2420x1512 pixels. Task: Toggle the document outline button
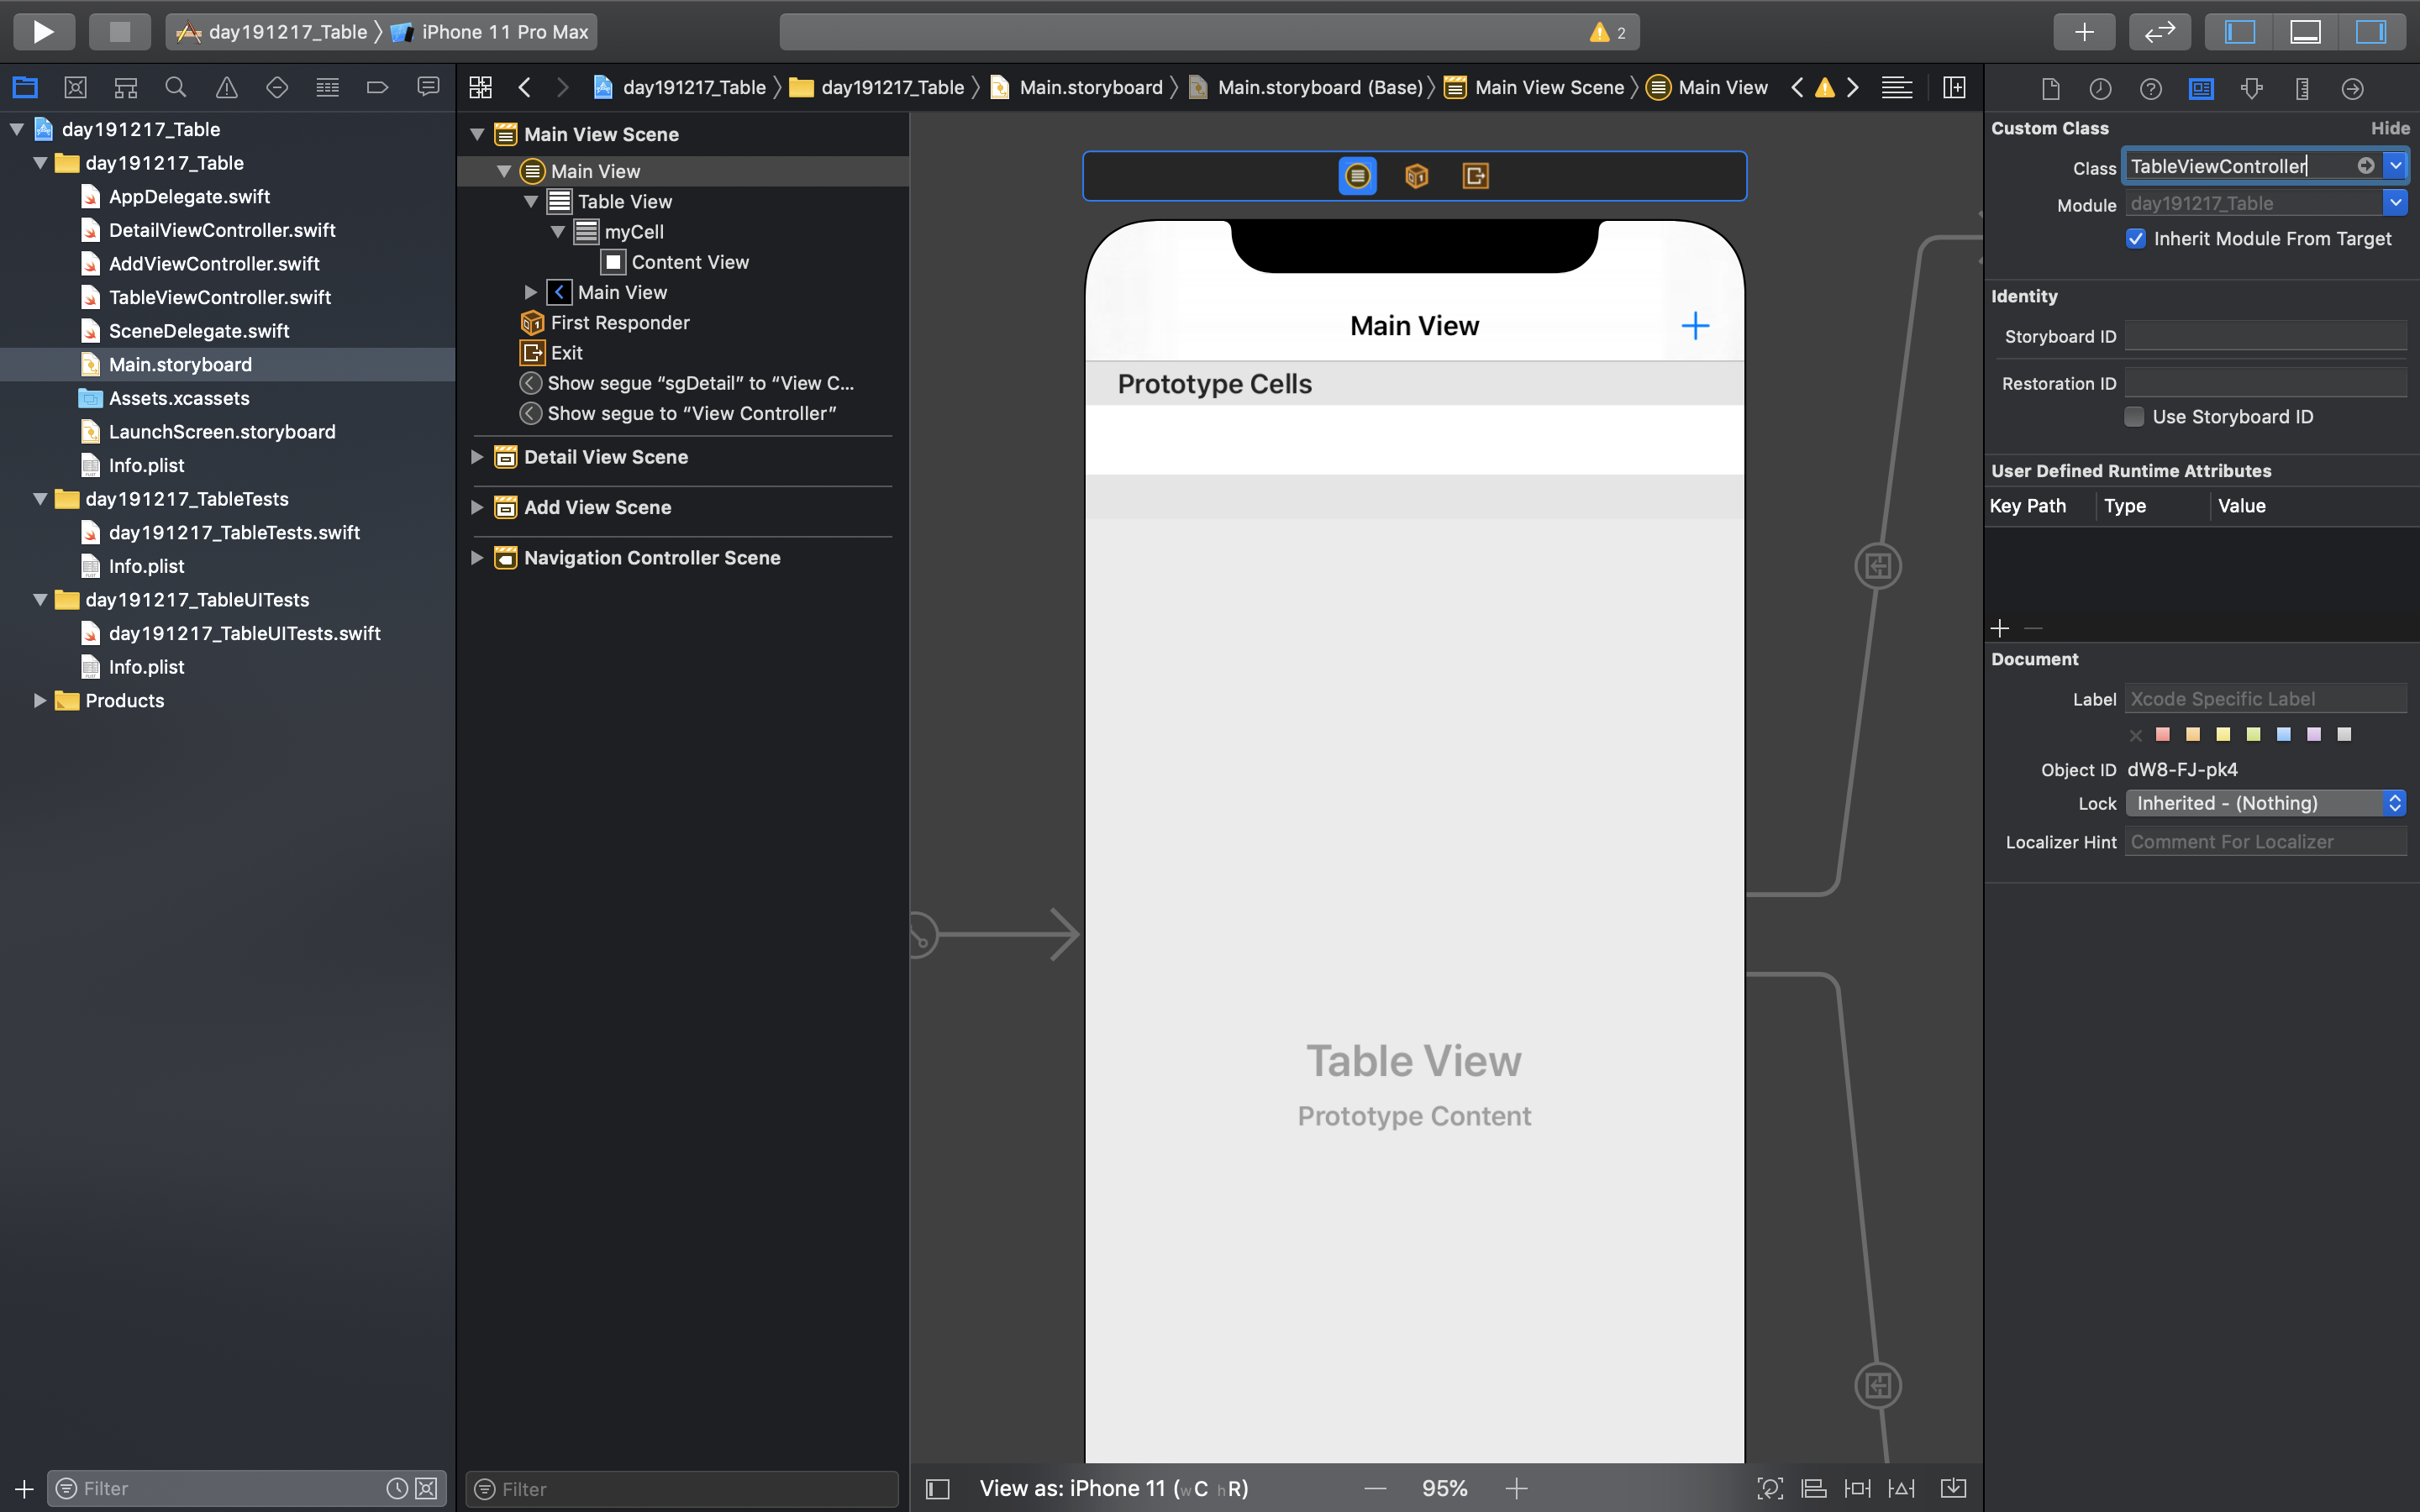coord(937,1488)
